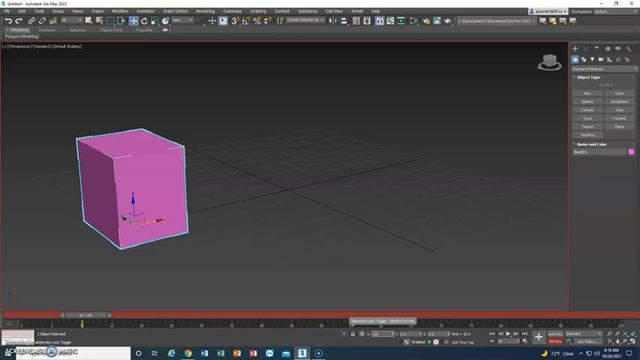The image size is (640, 360).
Task: Open the reference coordinate system dropdown
Action: pos(182,20)
